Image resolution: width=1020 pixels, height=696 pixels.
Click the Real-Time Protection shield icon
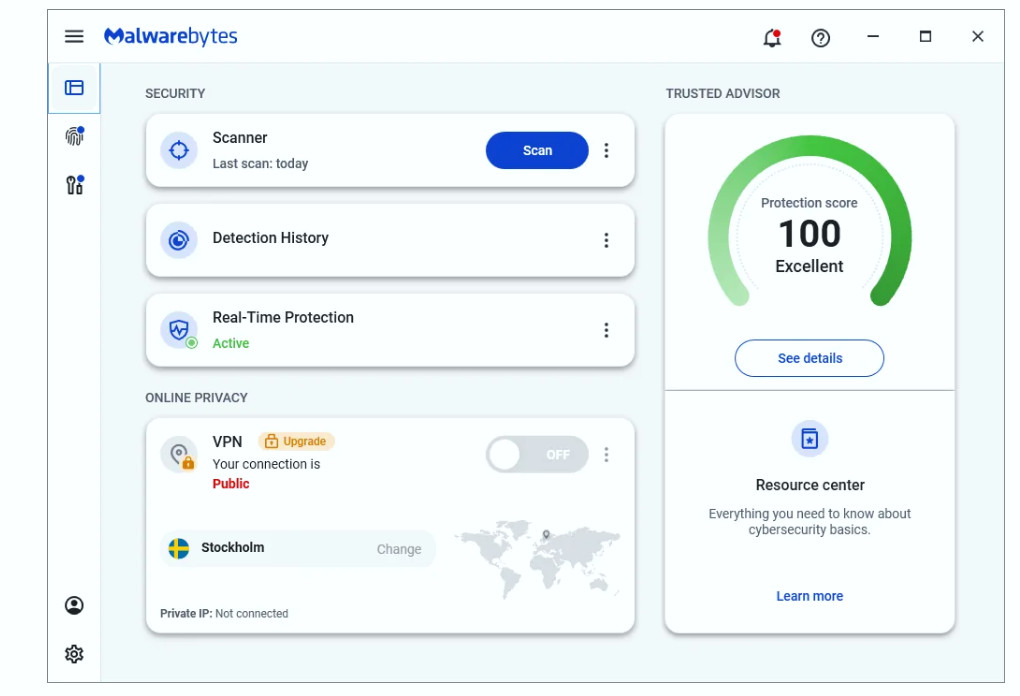click(x=179, y=330)
